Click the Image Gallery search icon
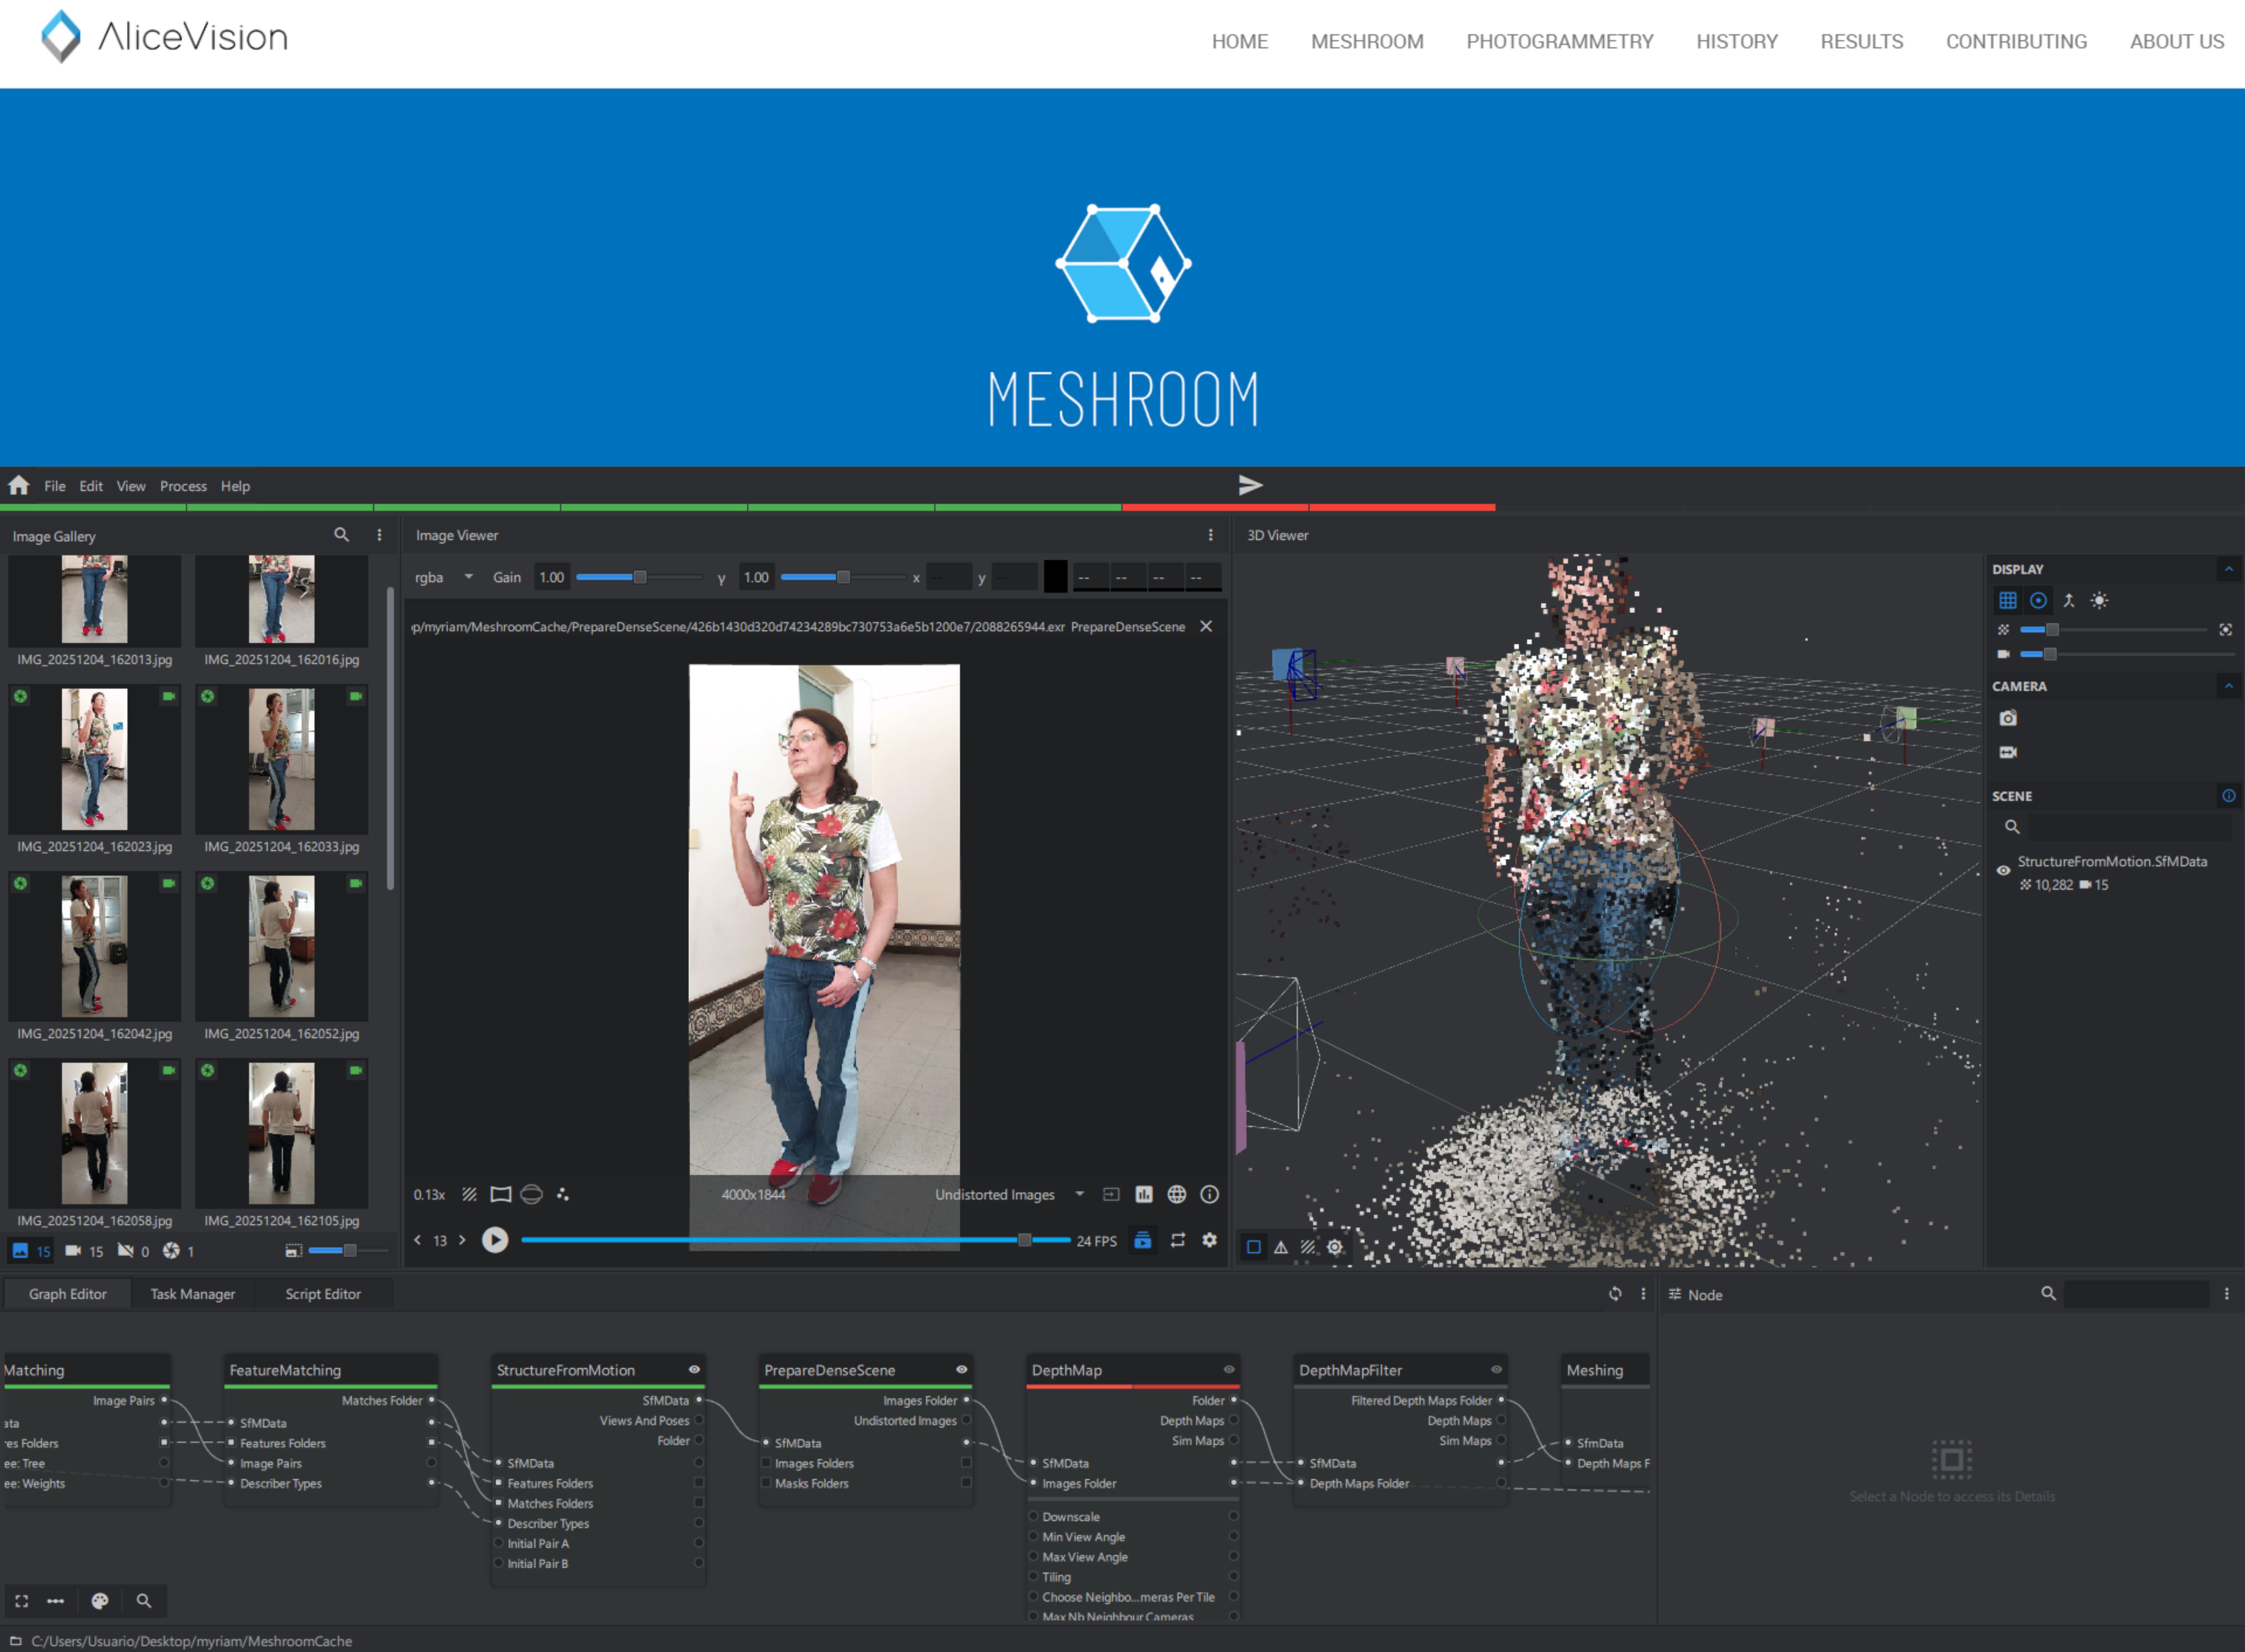Screen dimensions: 2245x1652 (342, 535)
